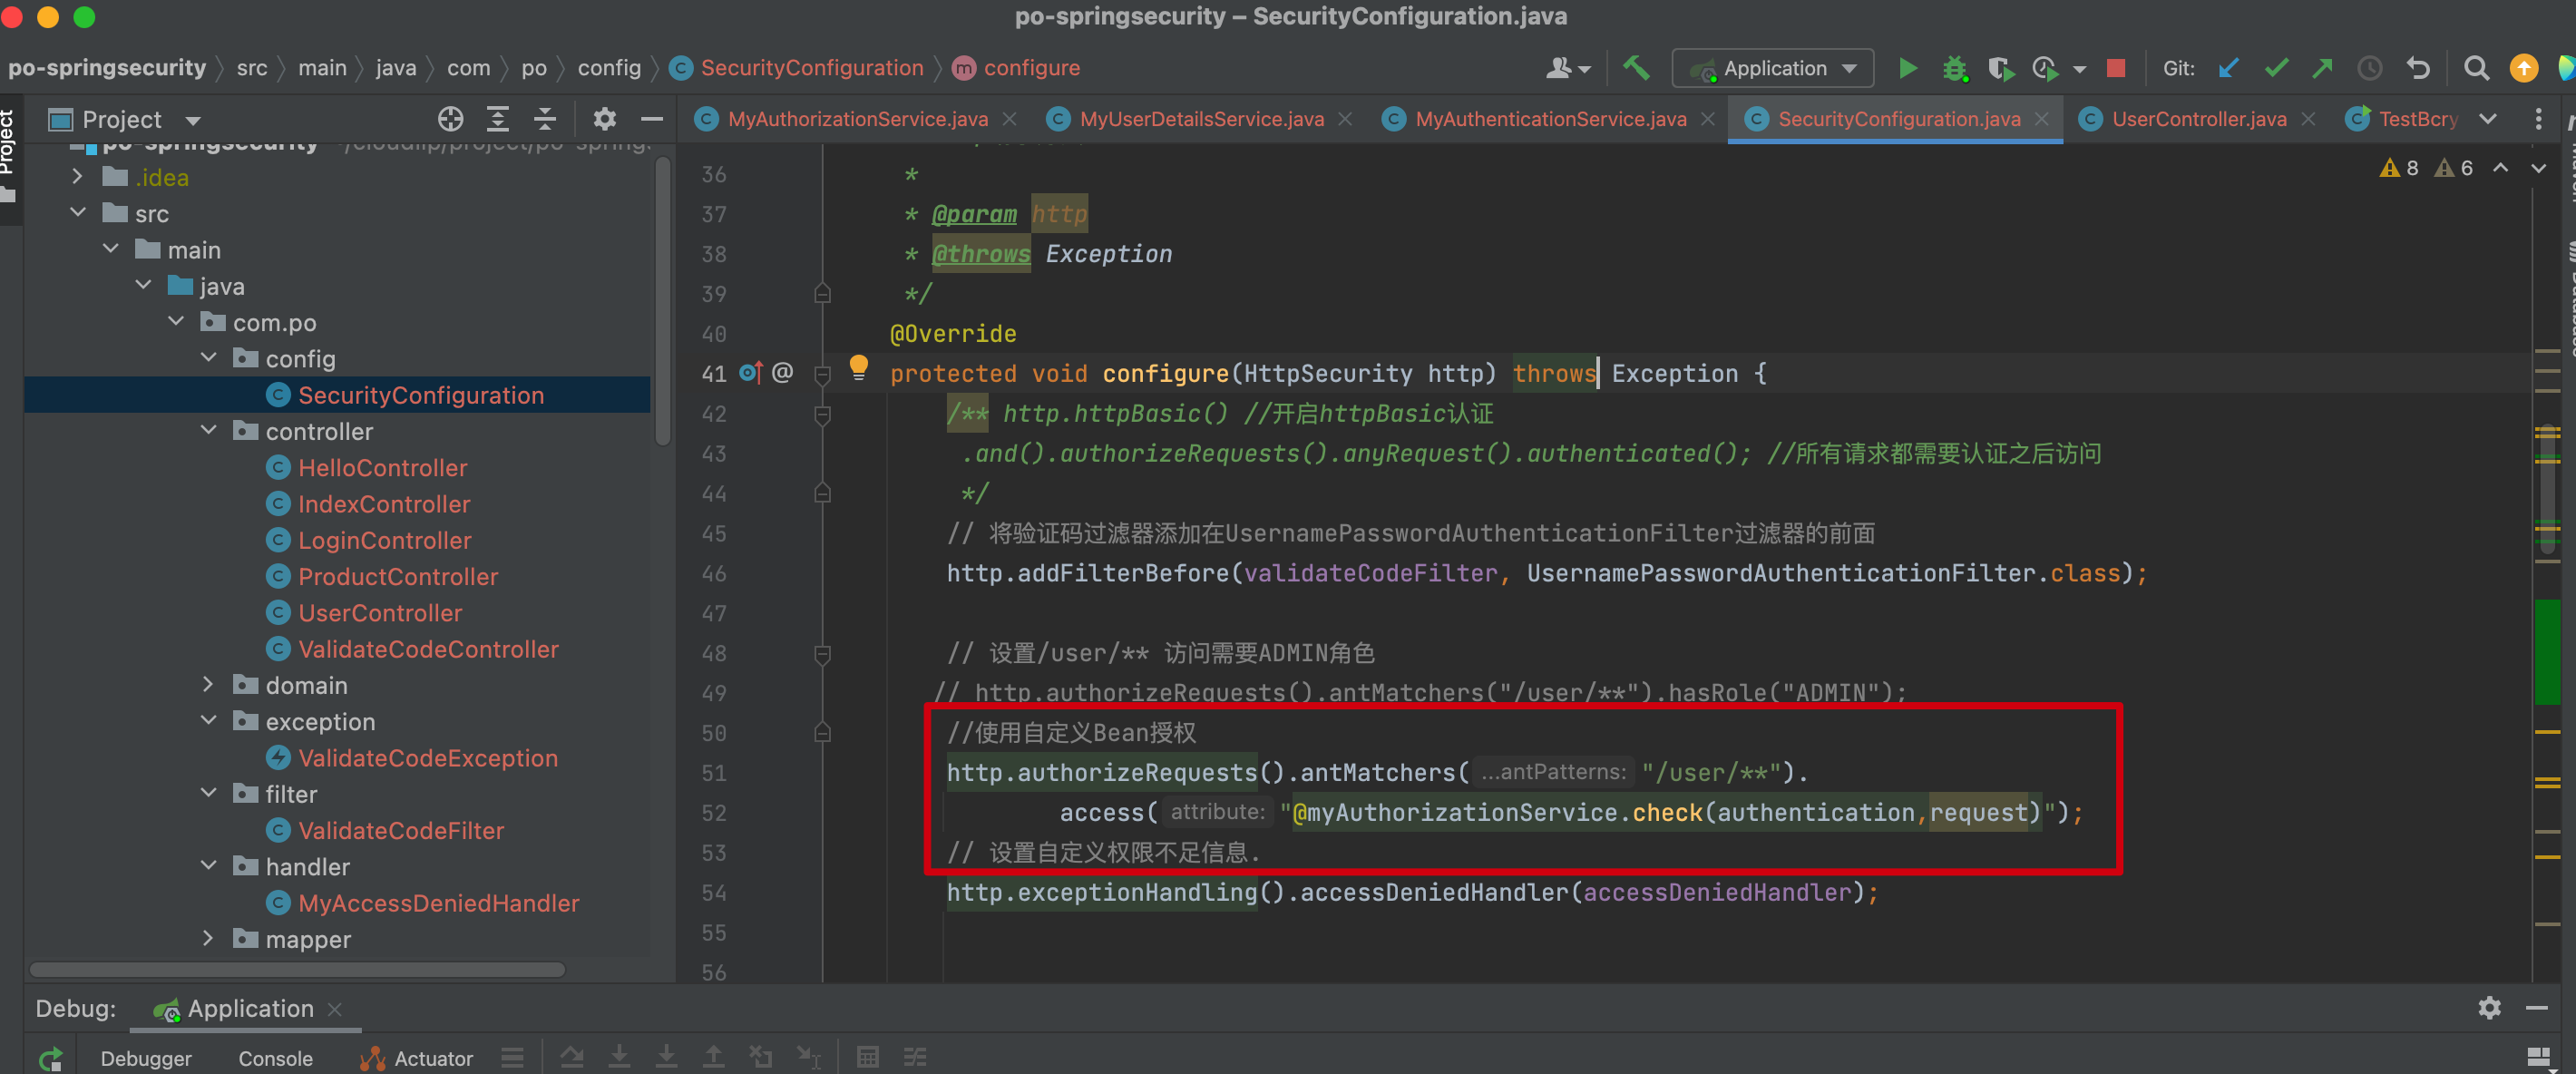
Task: Open the Console tab in Debug panel
Action: (275, 1058)
